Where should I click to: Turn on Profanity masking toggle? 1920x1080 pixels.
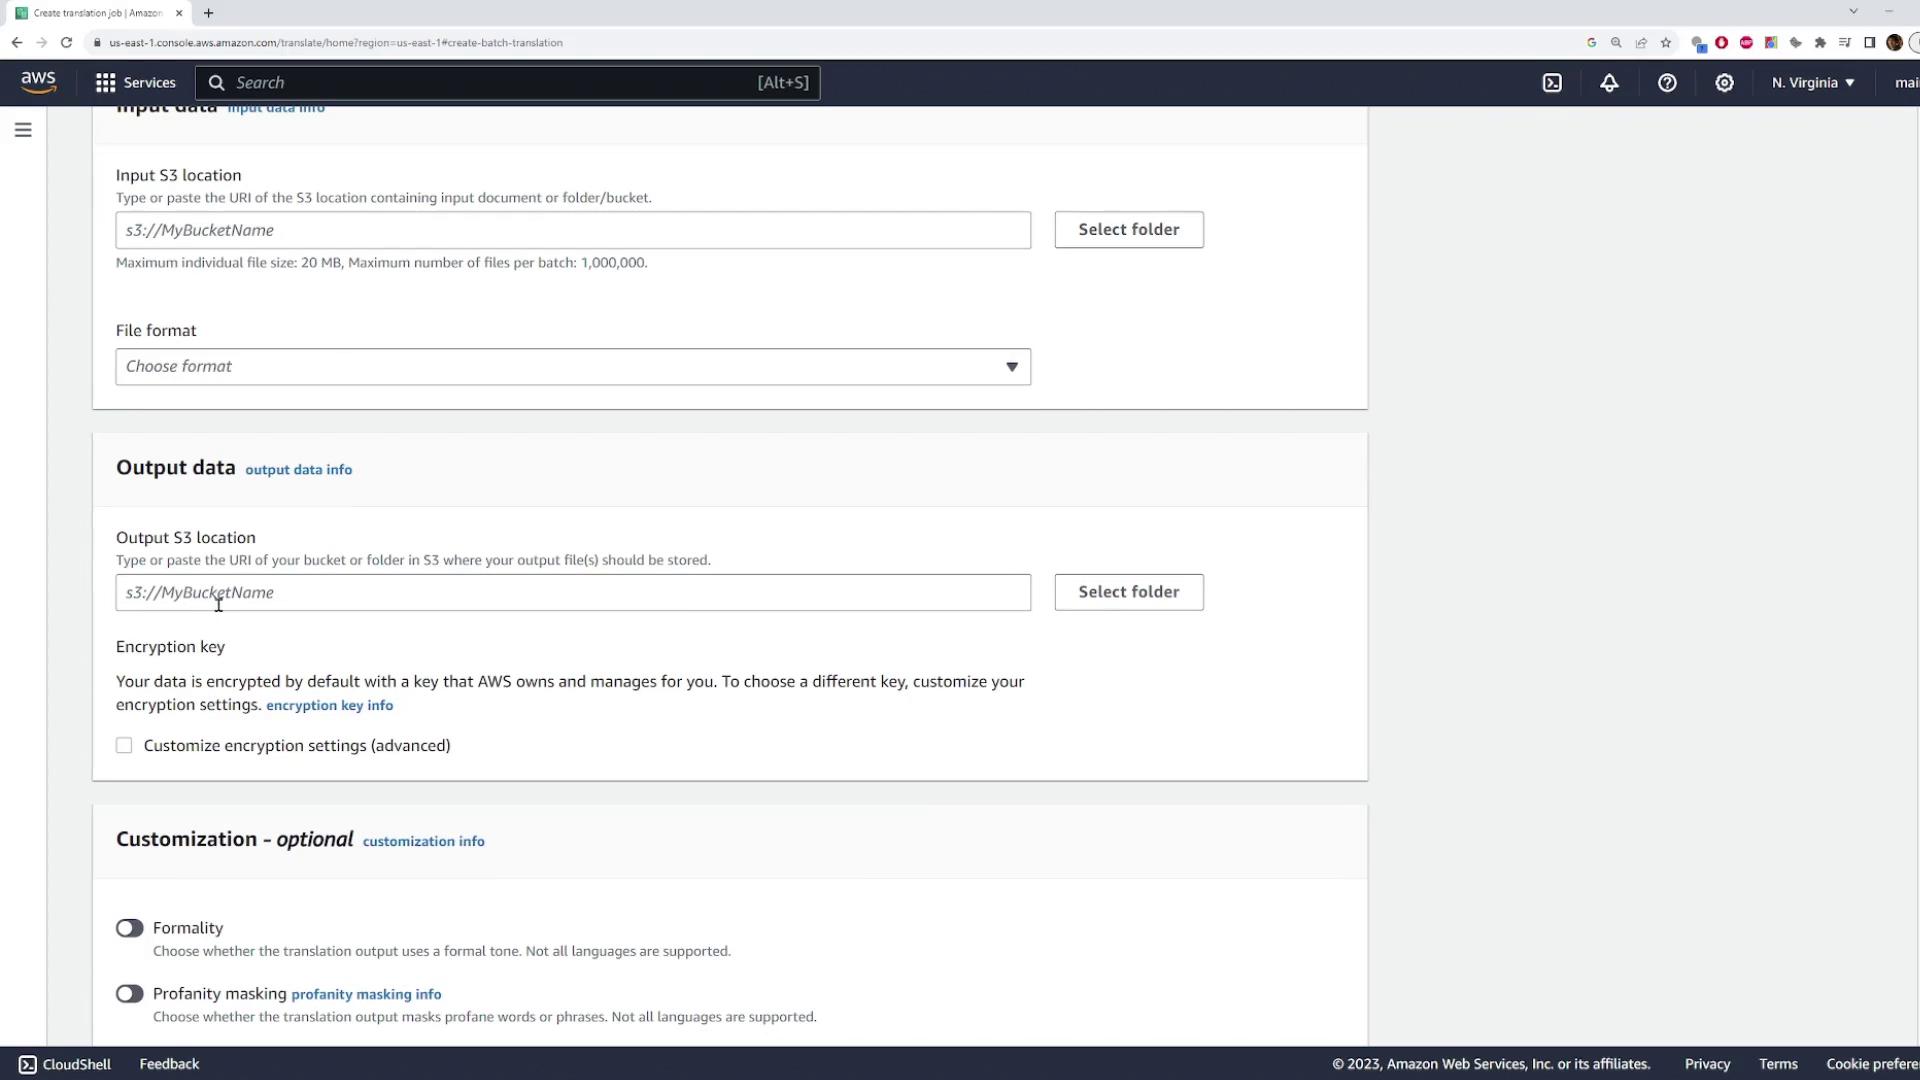coord(129,994)
